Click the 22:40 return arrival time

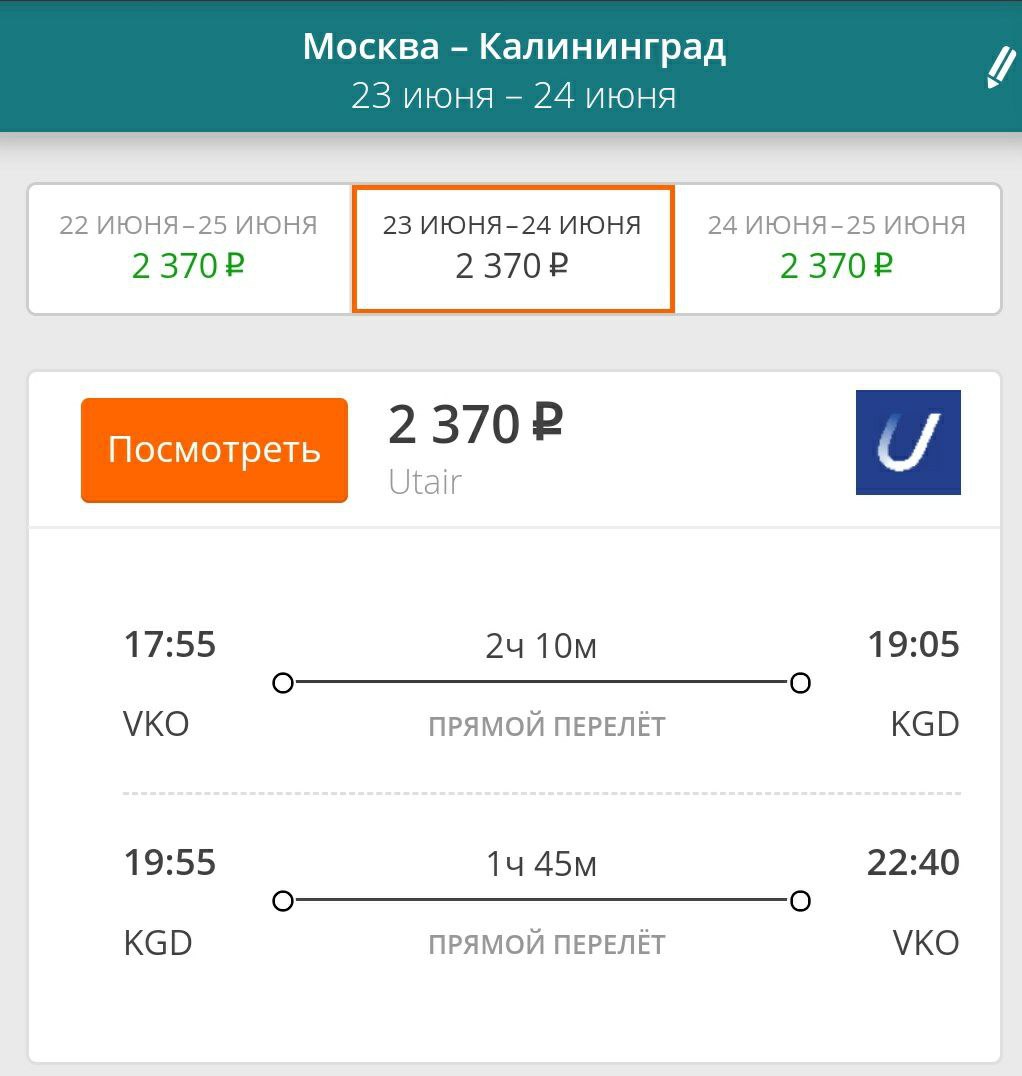(913, 862)
